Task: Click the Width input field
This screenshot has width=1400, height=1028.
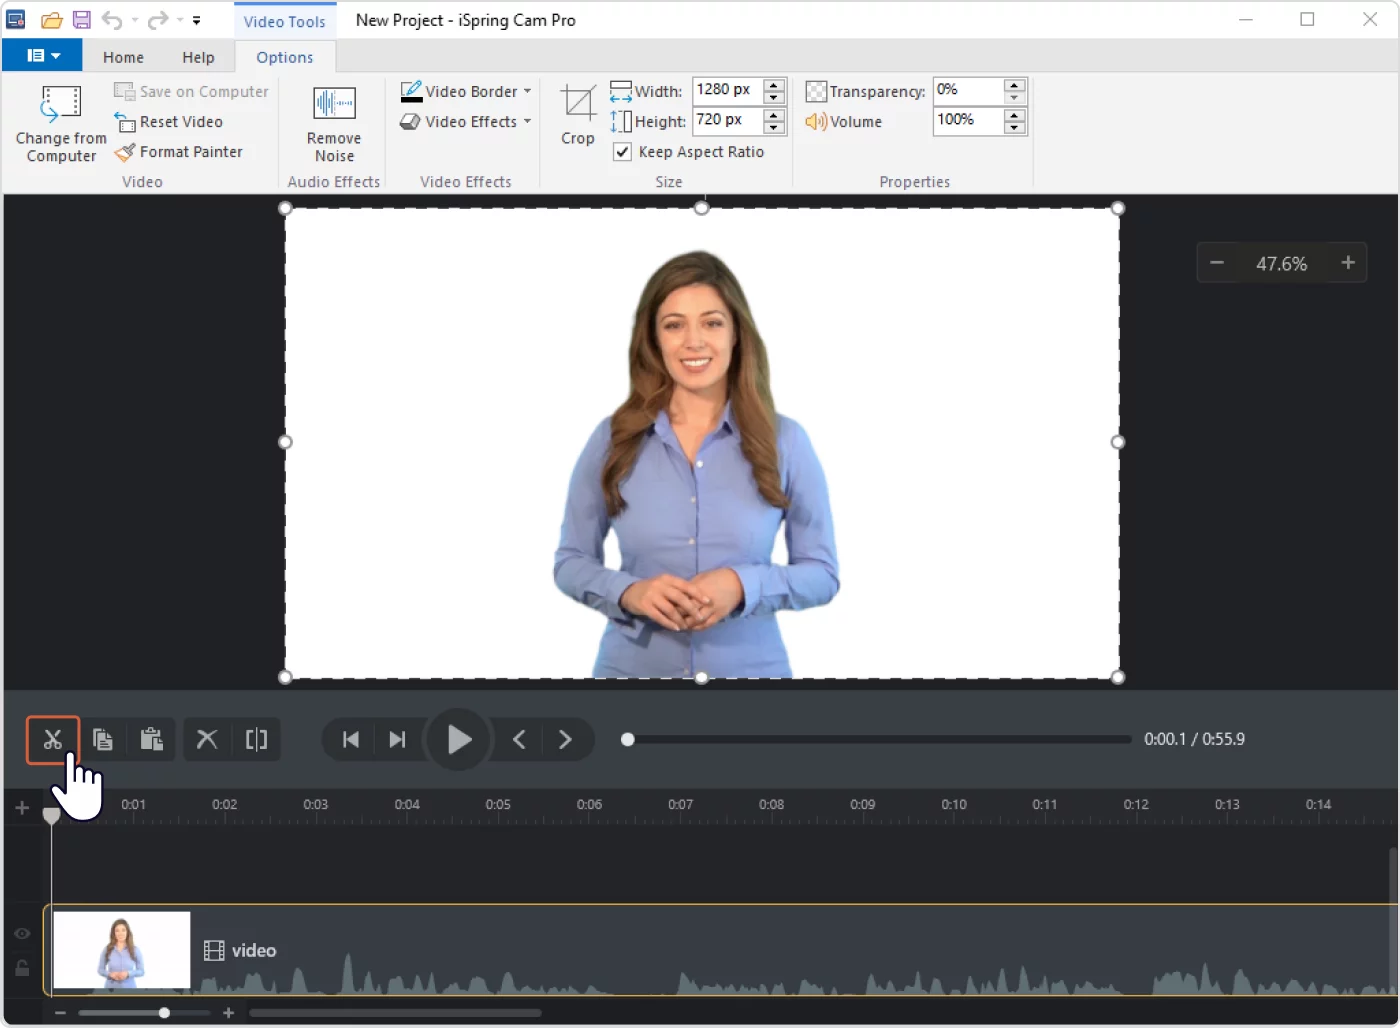Action: [x=727, y=90]
